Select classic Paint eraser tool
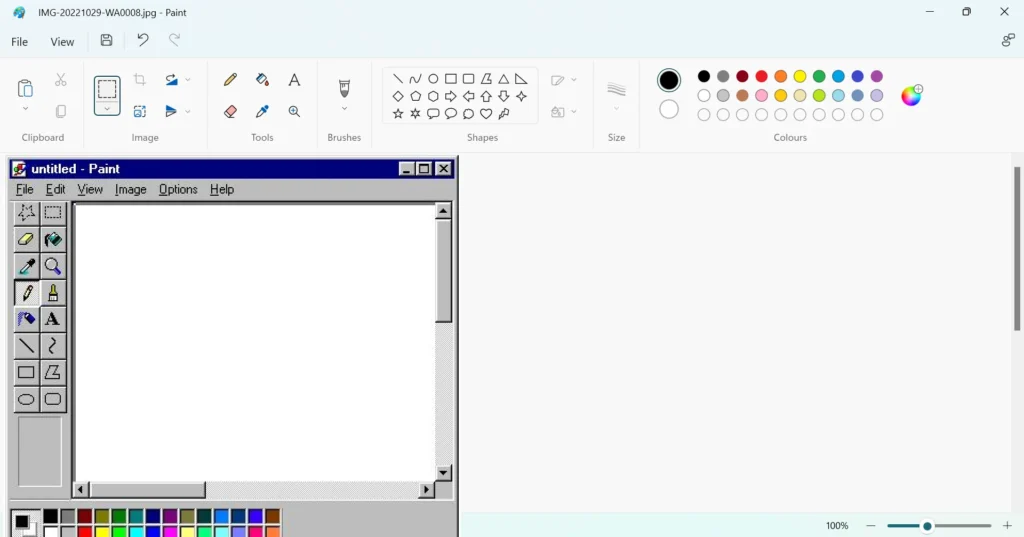The image size is (1024, 537). click(x=26, y=239)
